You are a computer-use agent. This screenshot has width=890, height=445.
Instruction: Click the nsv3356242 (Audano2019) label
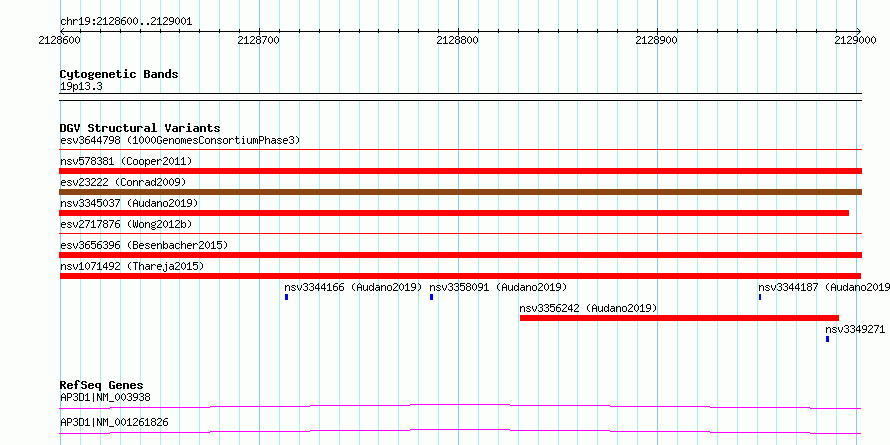(x=588, y=308)
